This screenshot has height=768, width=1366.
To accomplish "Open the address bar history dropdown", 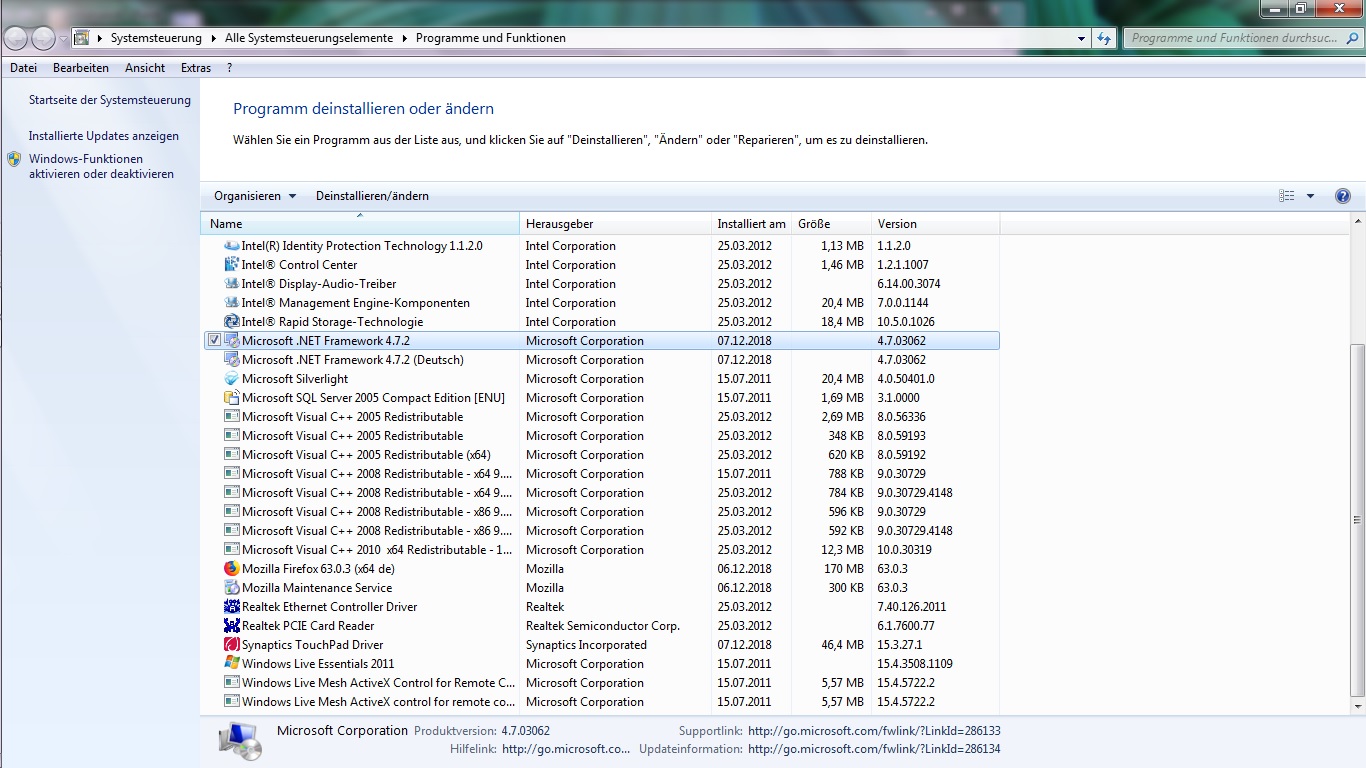I will tap(1082, 38).
